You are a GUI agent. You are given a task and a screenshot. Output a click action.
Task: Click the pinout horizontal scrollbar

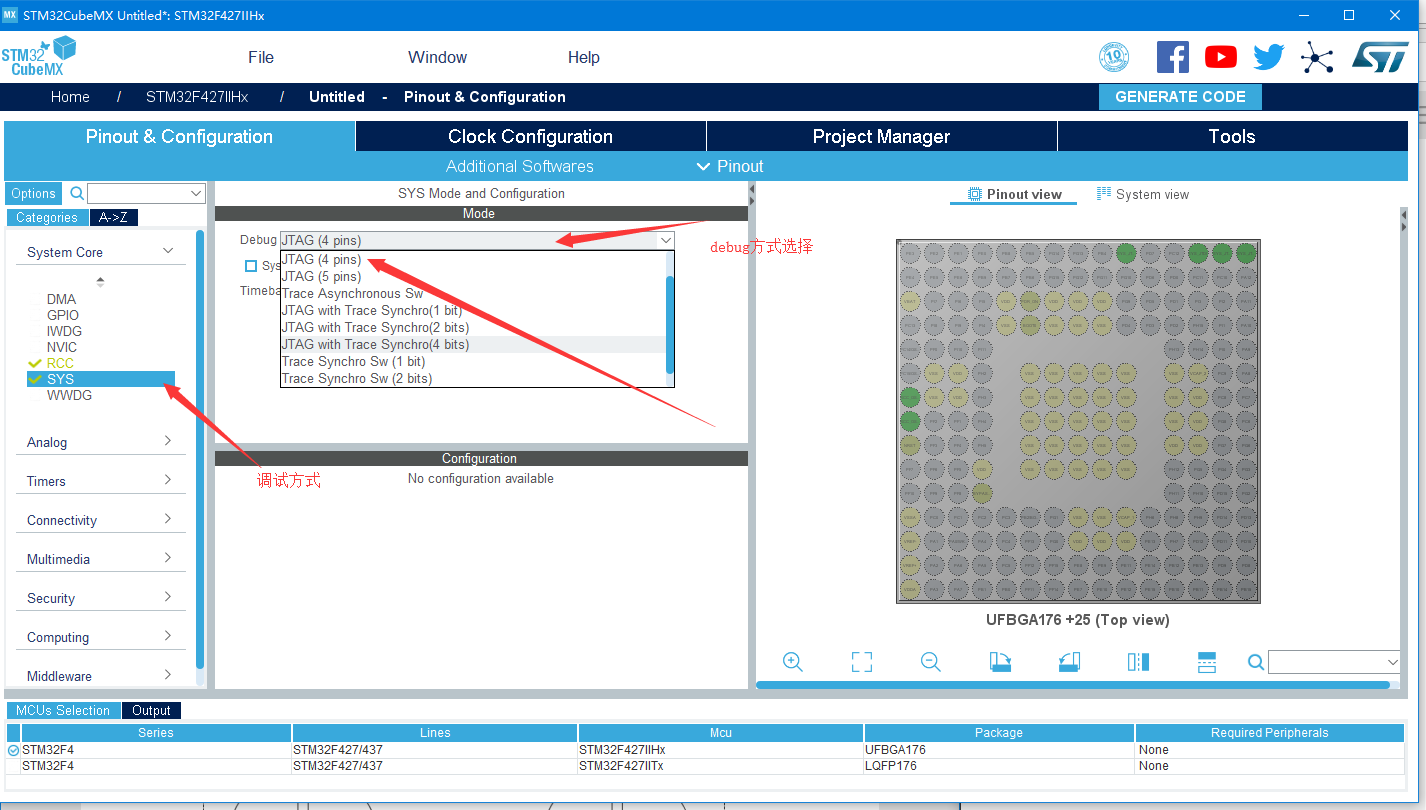point(1073,685)
